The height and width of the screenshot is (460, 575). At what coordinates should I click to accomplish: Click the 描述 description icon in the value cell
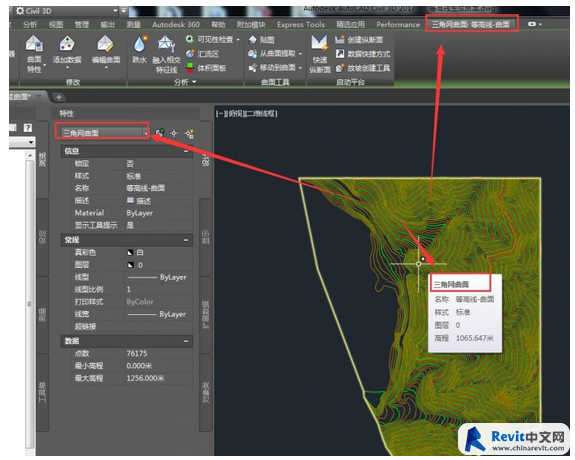click(130, 200)
